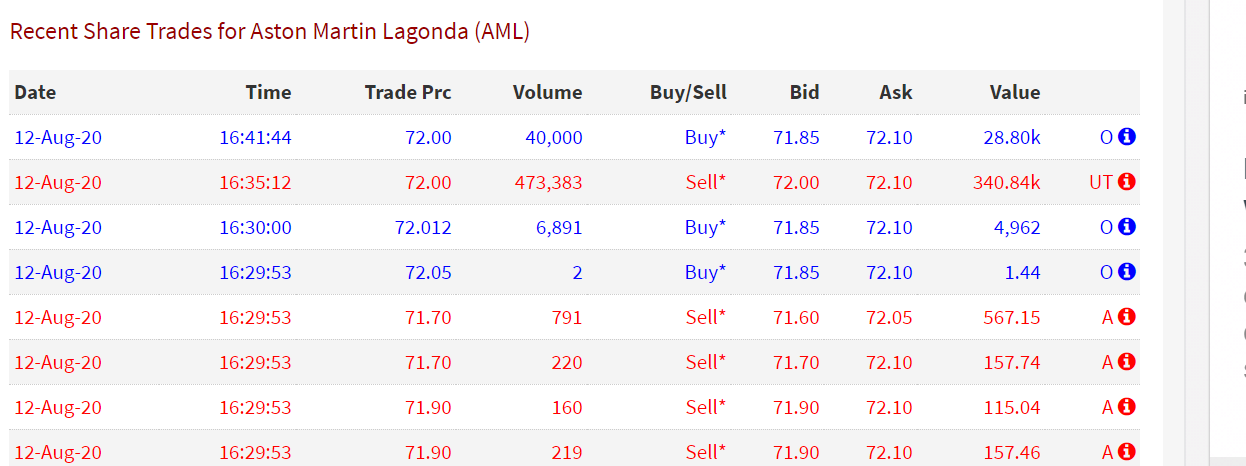Select the 340.84k value cell
The height and width of the screenshot is (466, 1246).
click(x=1006, y=182)
